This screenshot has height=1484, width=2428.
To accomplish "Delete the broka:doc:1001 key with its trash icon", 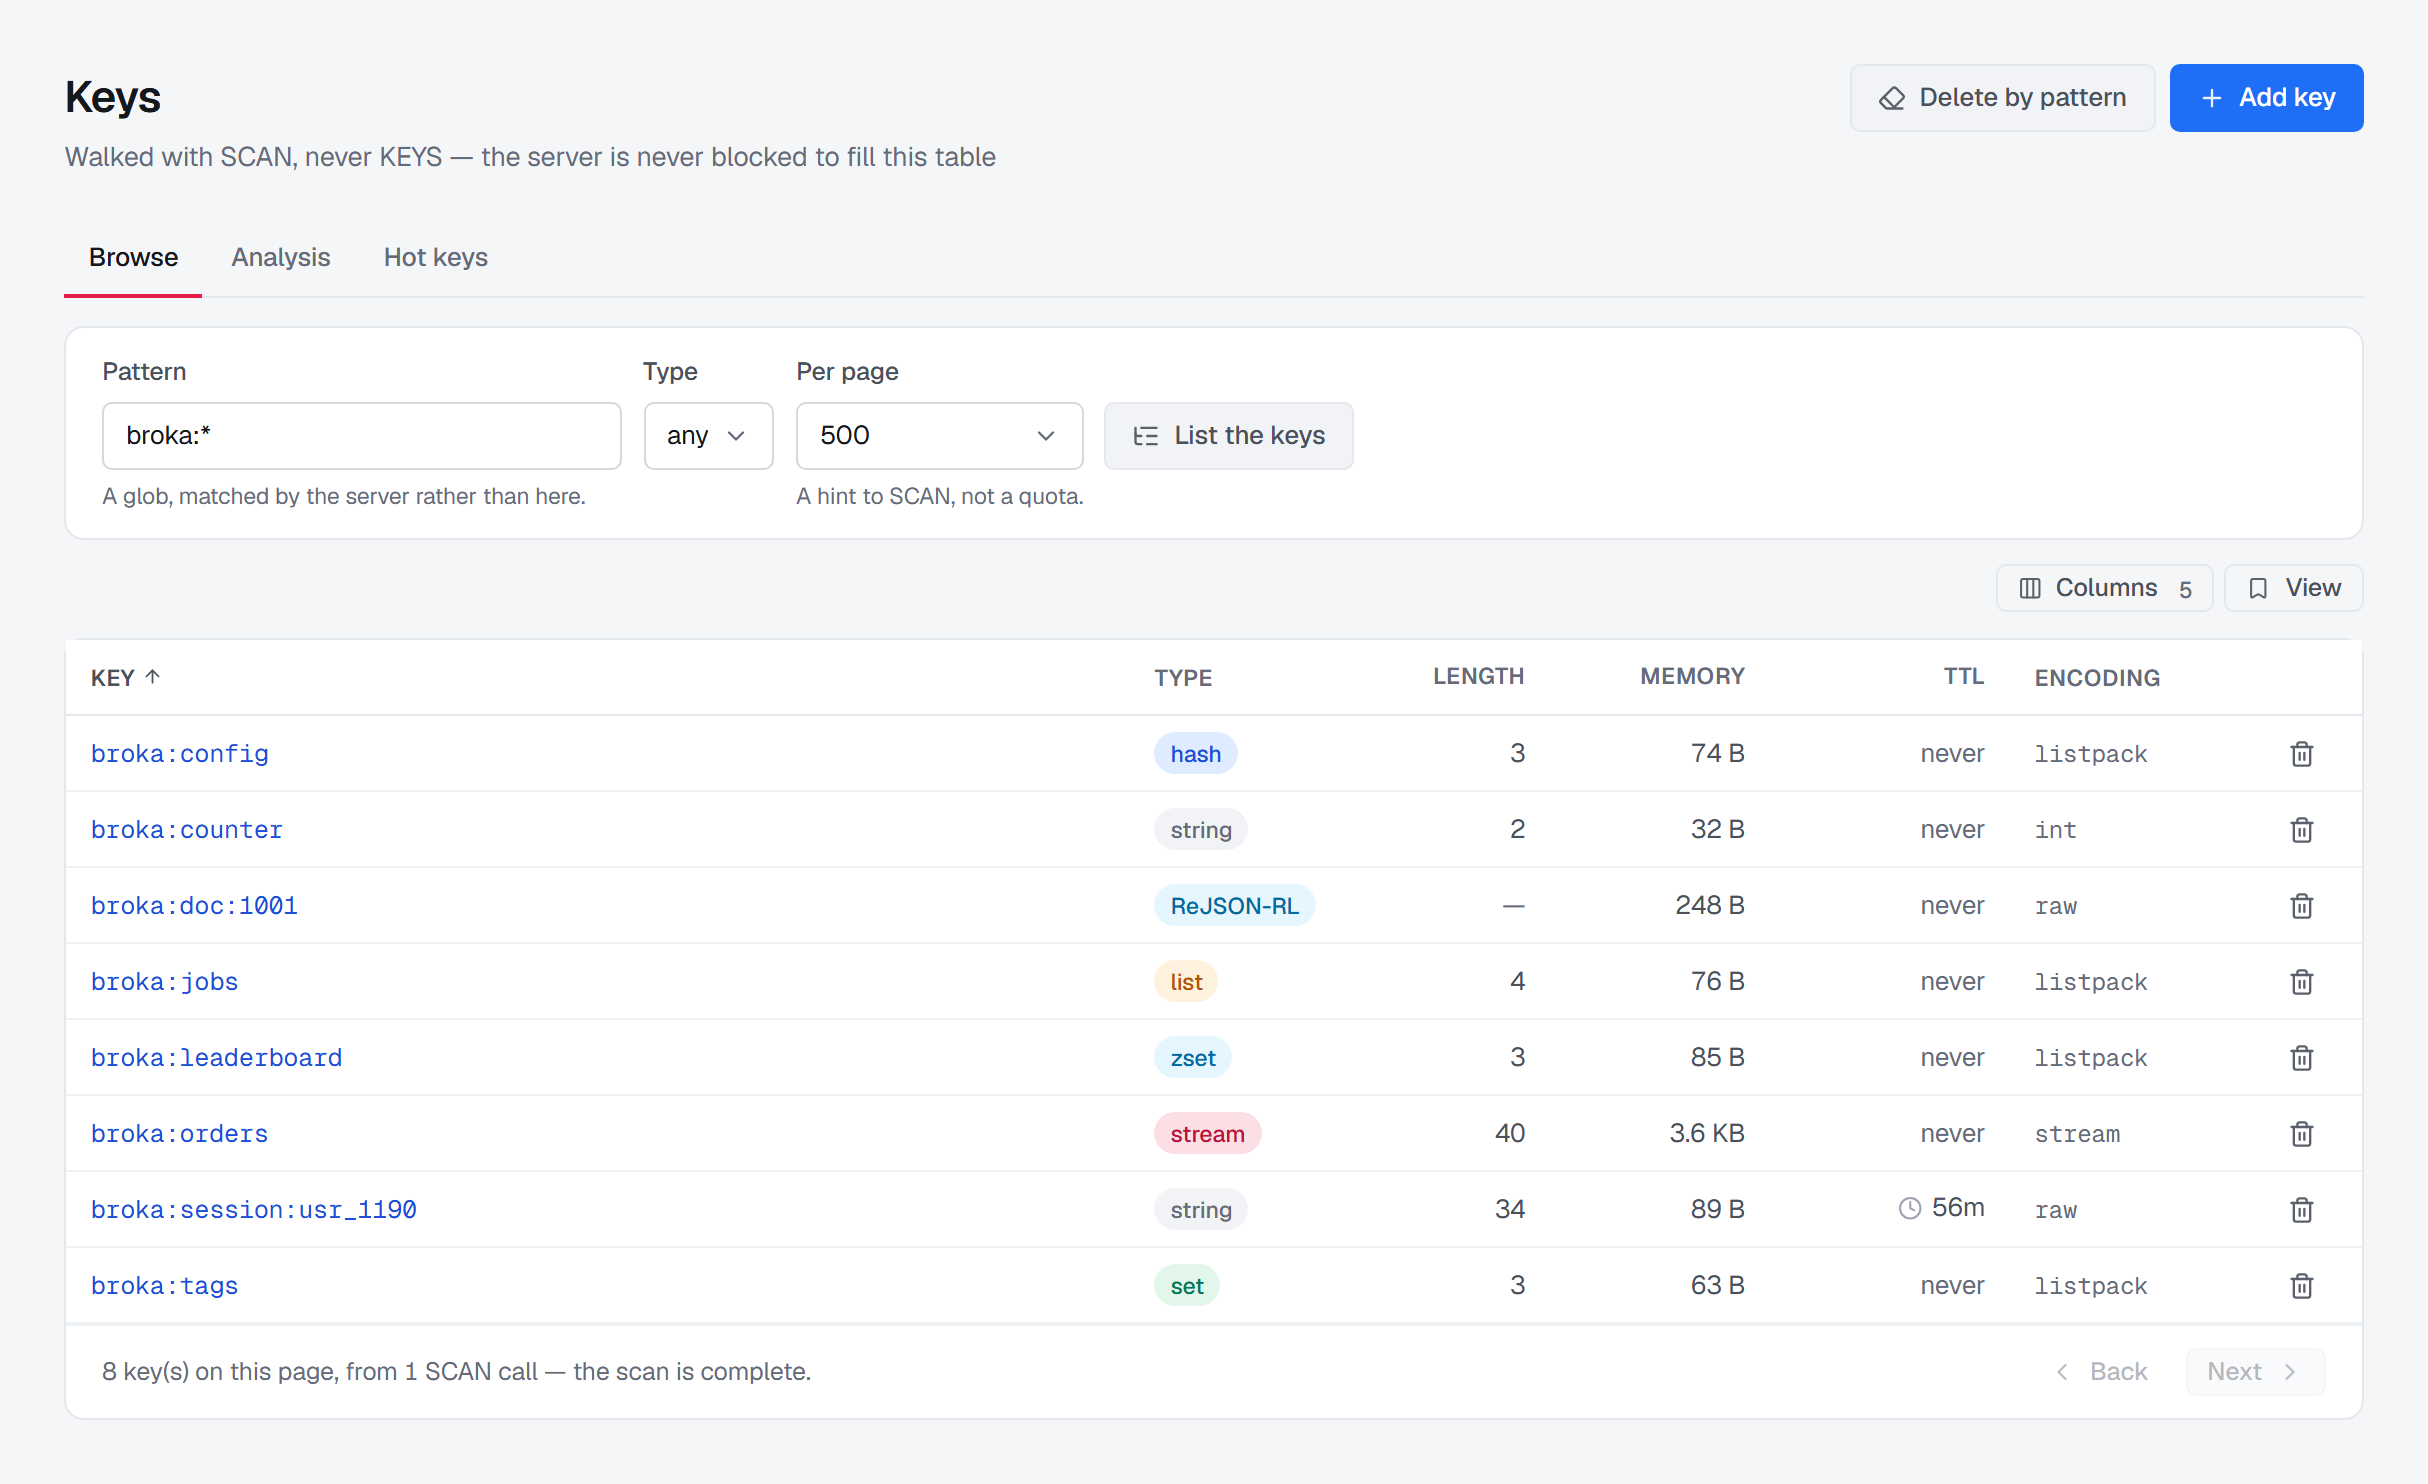I will [2301, 906].
